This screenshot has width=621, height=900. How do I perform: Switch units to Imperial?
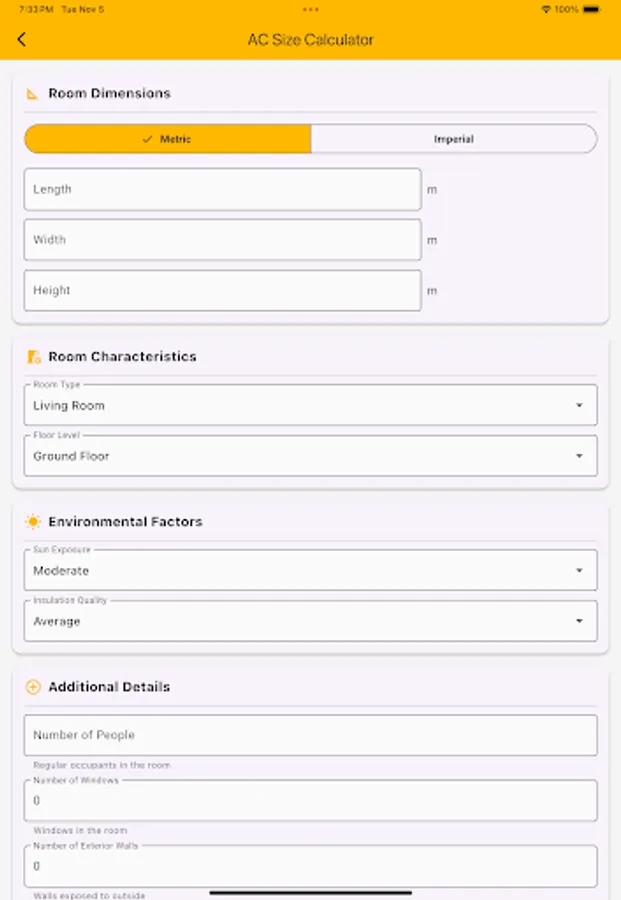click(x=454, y=139)
